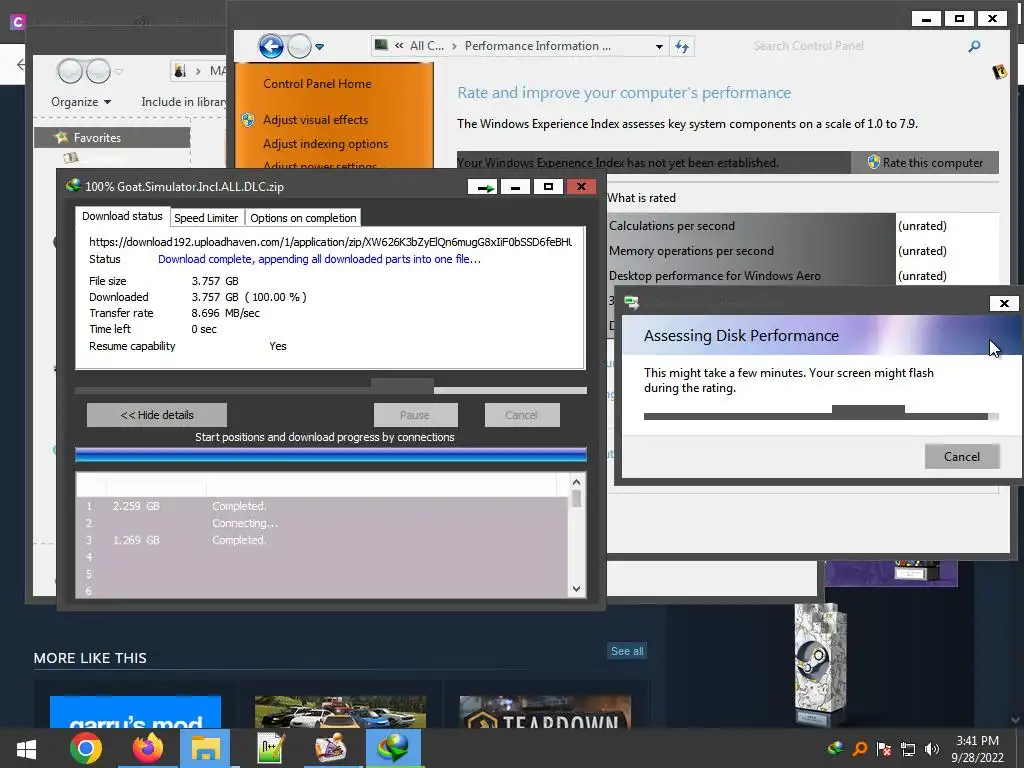The width and height of the screenshot is (1024, 768).
Task: Select connection row 1 with 2.259 GB
Action: pyautogui.click(x=323, y=506)
